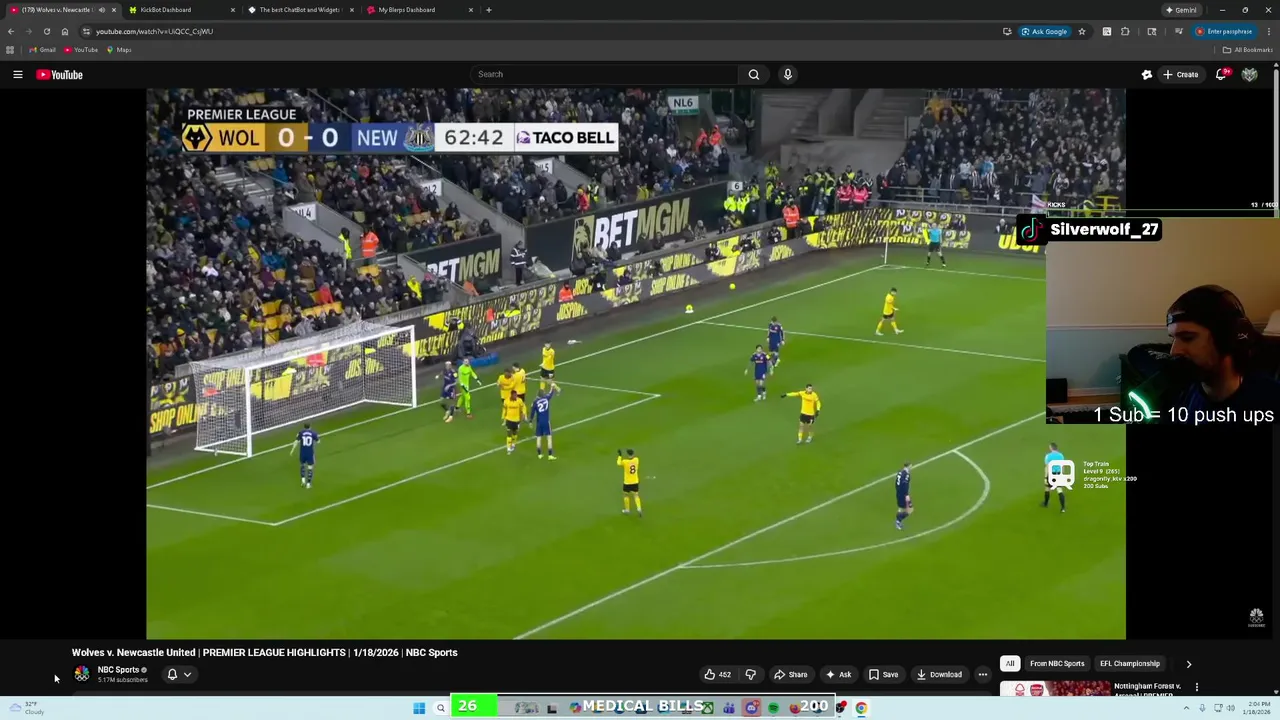1280x720 pixels.
Task: Open options for Nottingham Forest suggested video
Action: [1196, 687]
